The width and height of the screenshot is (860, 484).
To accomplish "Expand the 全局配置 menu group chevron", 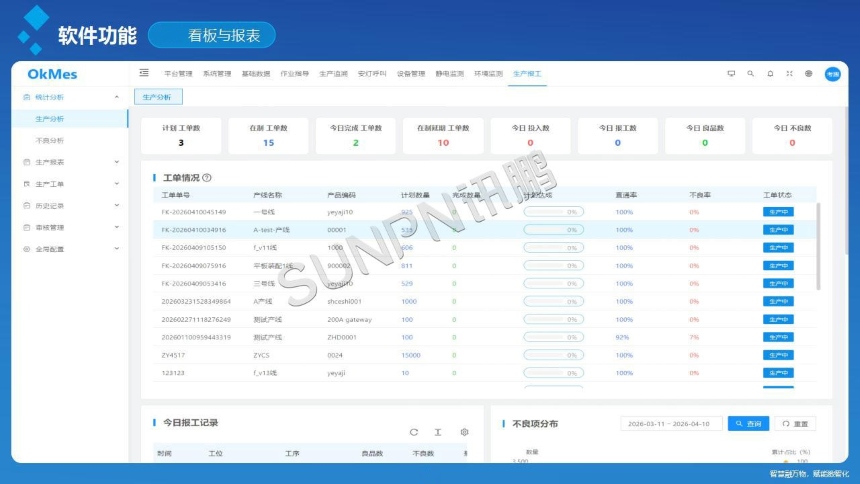I will point(117,249).
